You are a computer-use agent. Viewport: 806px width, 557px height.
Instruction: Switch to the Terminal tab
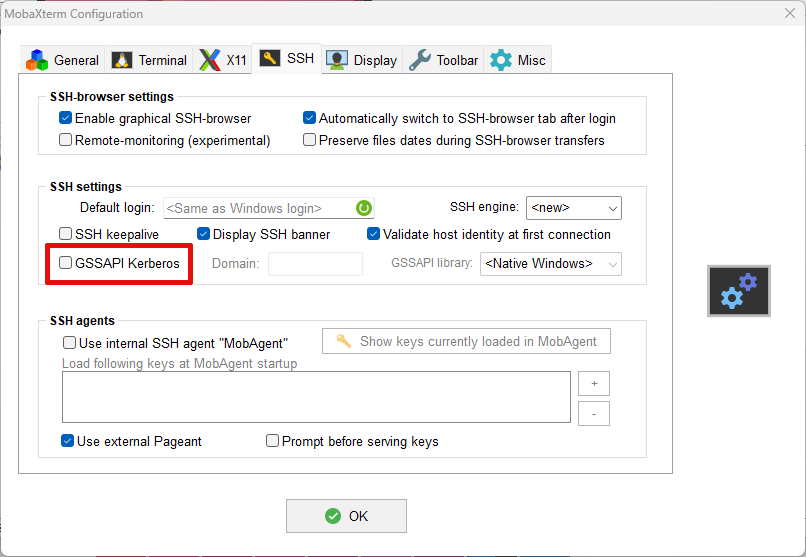(150, 60)
